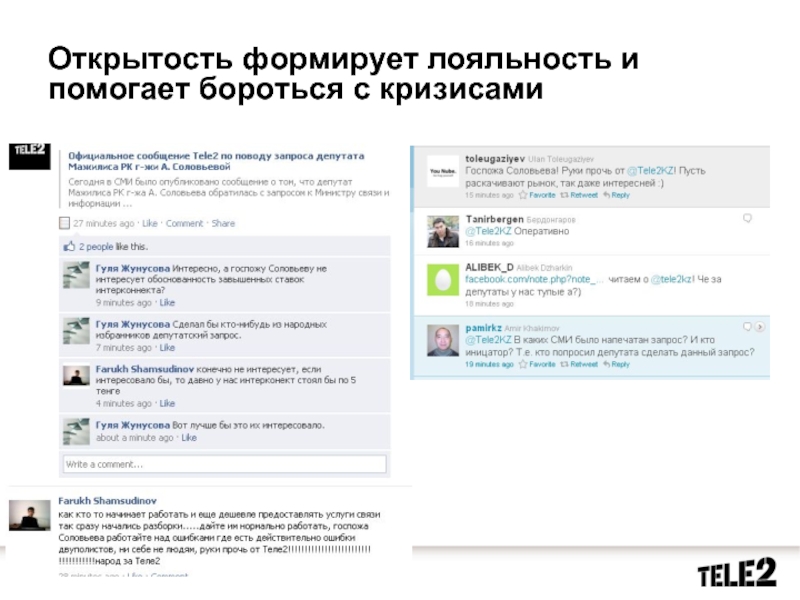This screenshot has width=800, height=600.
Task: Like the comment posted 4 minutes ago
Action: pyautogui.click(x=167, y=403)
